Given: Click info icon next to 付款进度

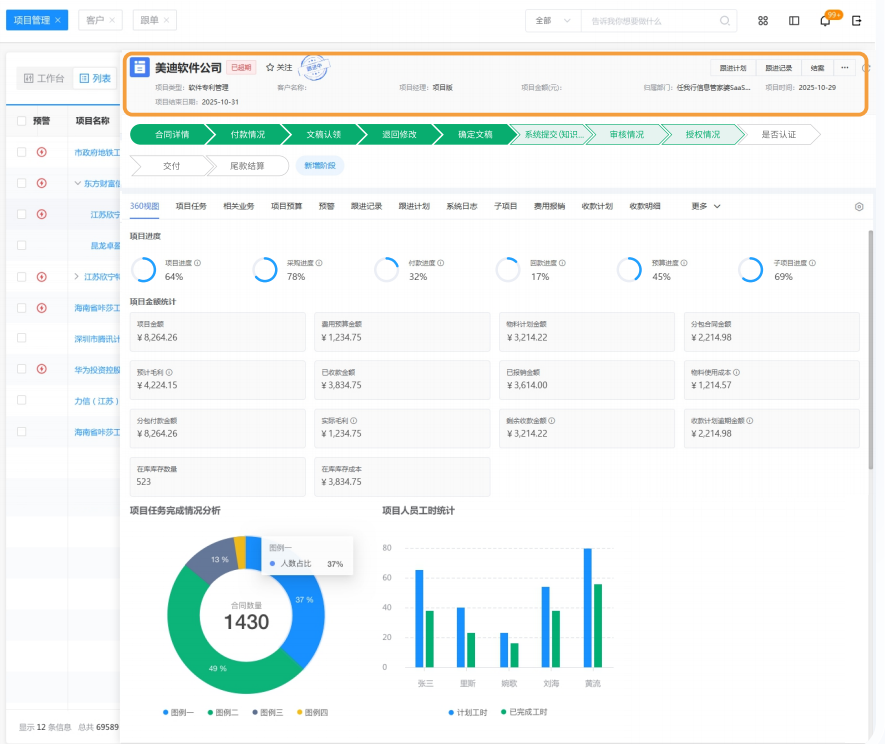Looking at the screenshot, I should (x=441, y=263).
